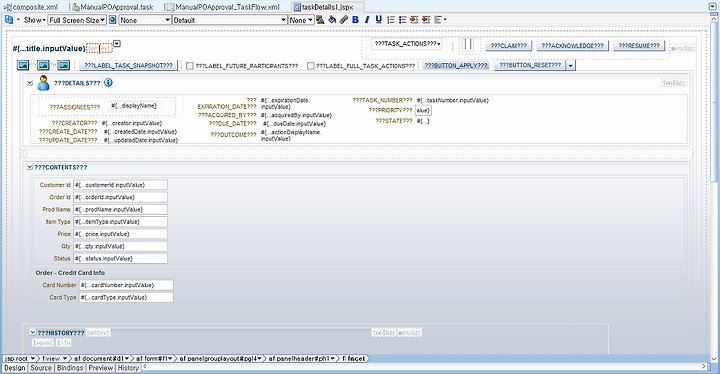This screenshot has height=374, width=720.
Task: Select the second image placeholder icon
Action: (x=43, y=65)
